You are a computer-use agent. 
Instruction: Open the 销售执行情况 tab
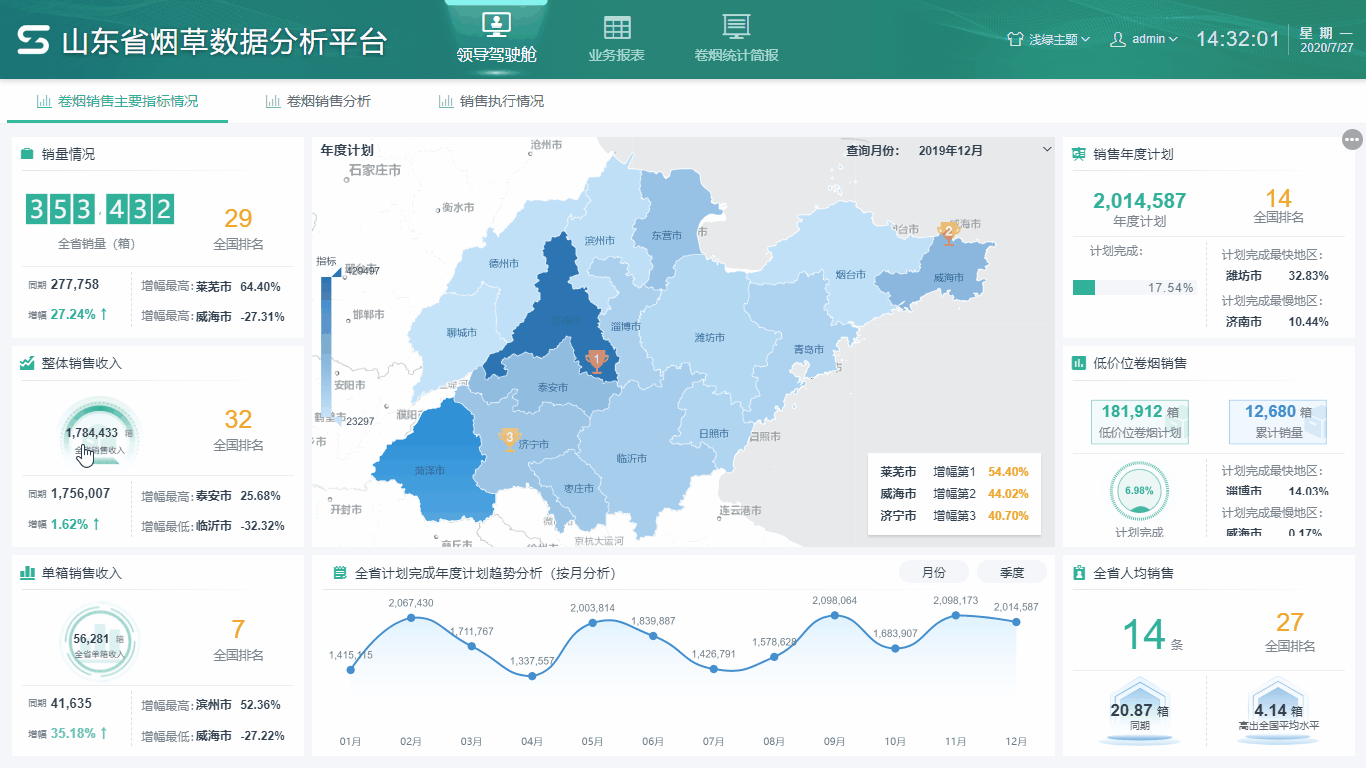[500, 101]
